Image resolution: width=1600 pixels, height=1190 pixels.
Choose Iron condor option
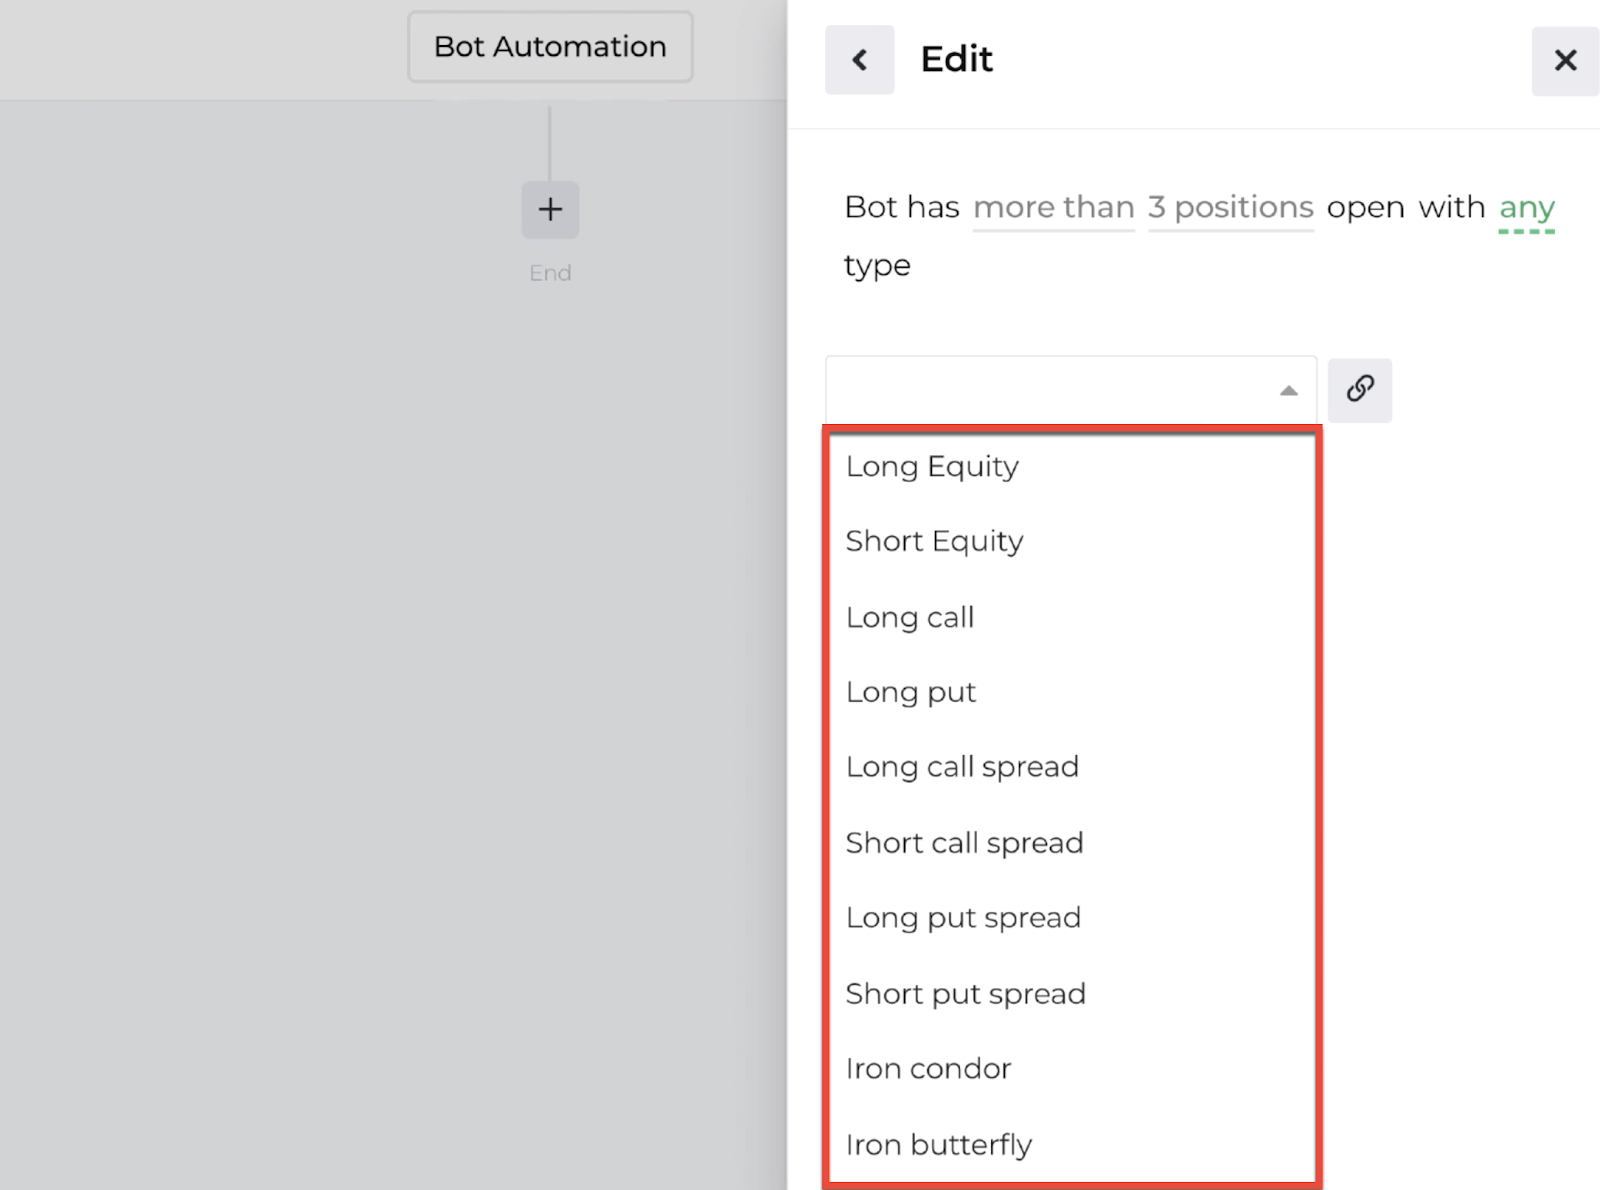1070,1069
